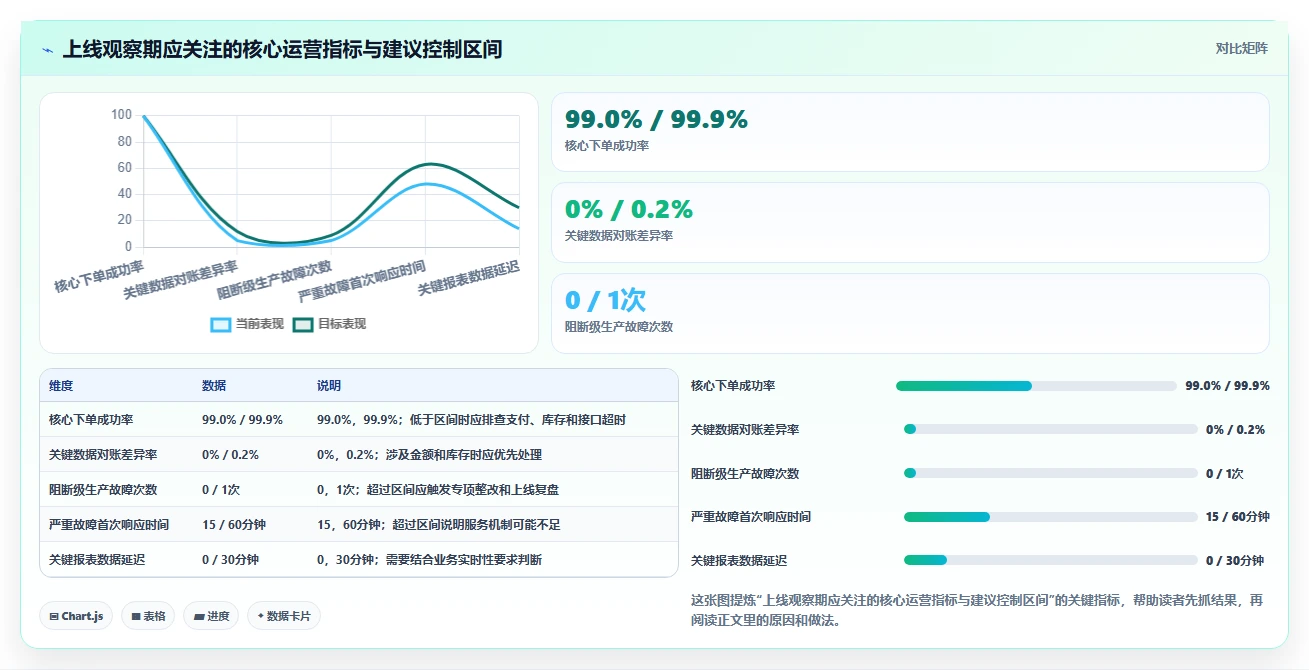Click the 关键数据对账差异率 progress bar
The width and height of the screenshot is (1309, 670).
pyautogui.click(x=1050, y=429)
